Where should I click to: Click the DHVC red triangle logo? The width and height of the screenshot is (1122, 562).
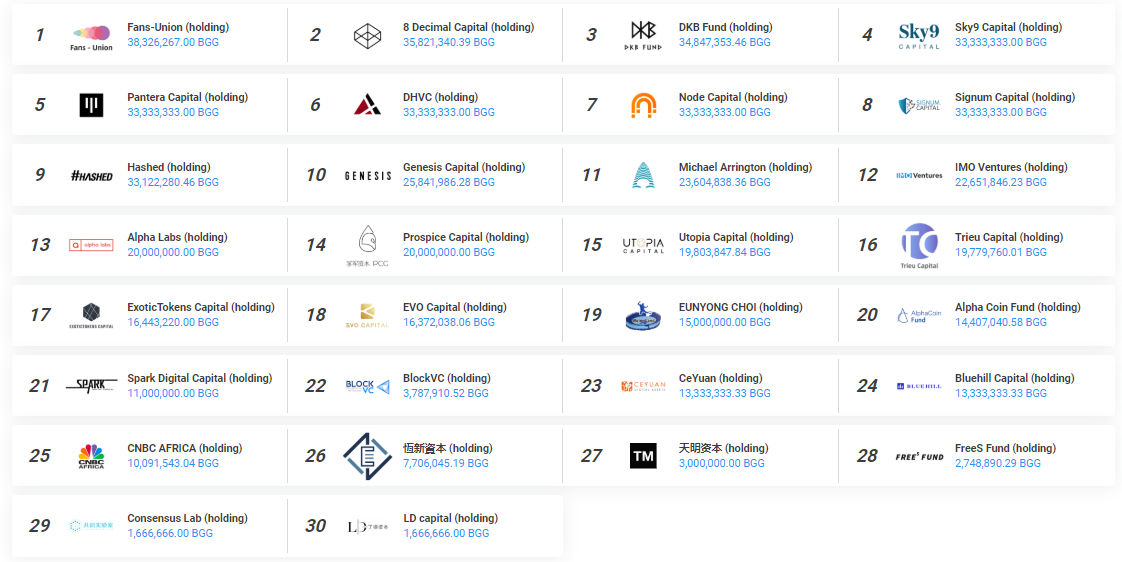click(368, 105)
